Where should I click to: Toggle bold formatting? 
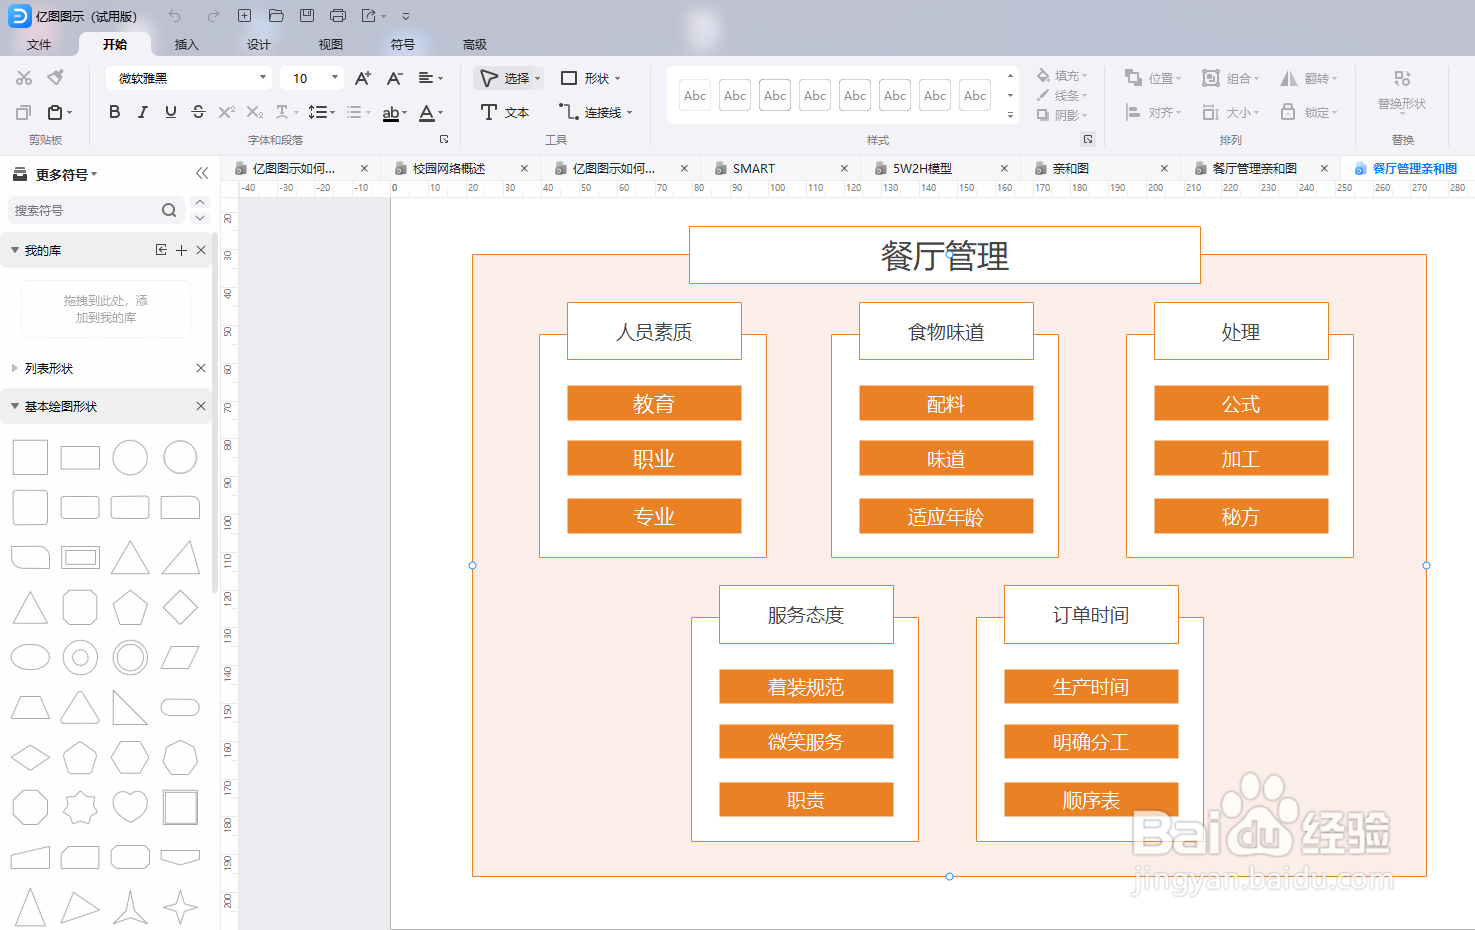click(115, 112)
